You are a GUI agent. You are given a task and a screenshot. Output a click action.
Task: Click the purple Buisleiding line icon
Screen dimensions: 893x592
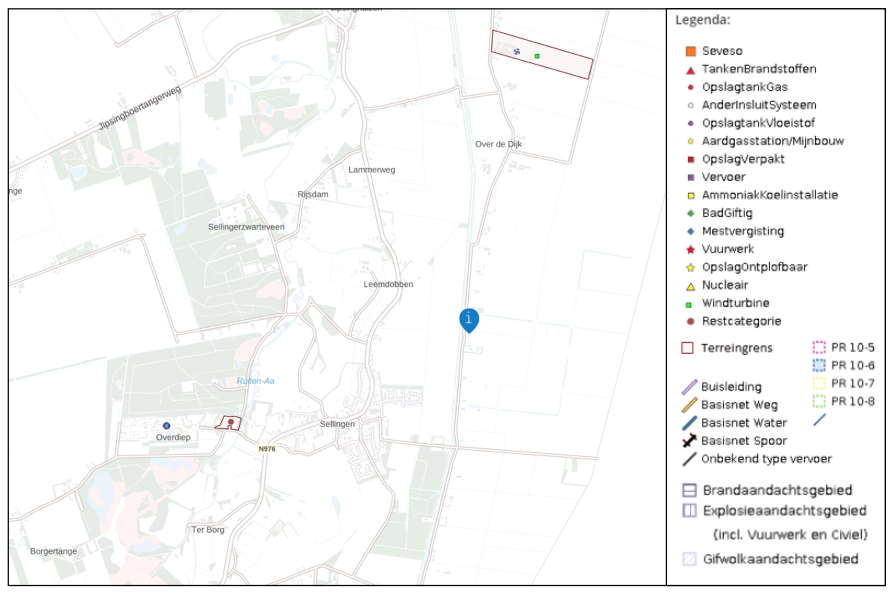tap(689, 387)
